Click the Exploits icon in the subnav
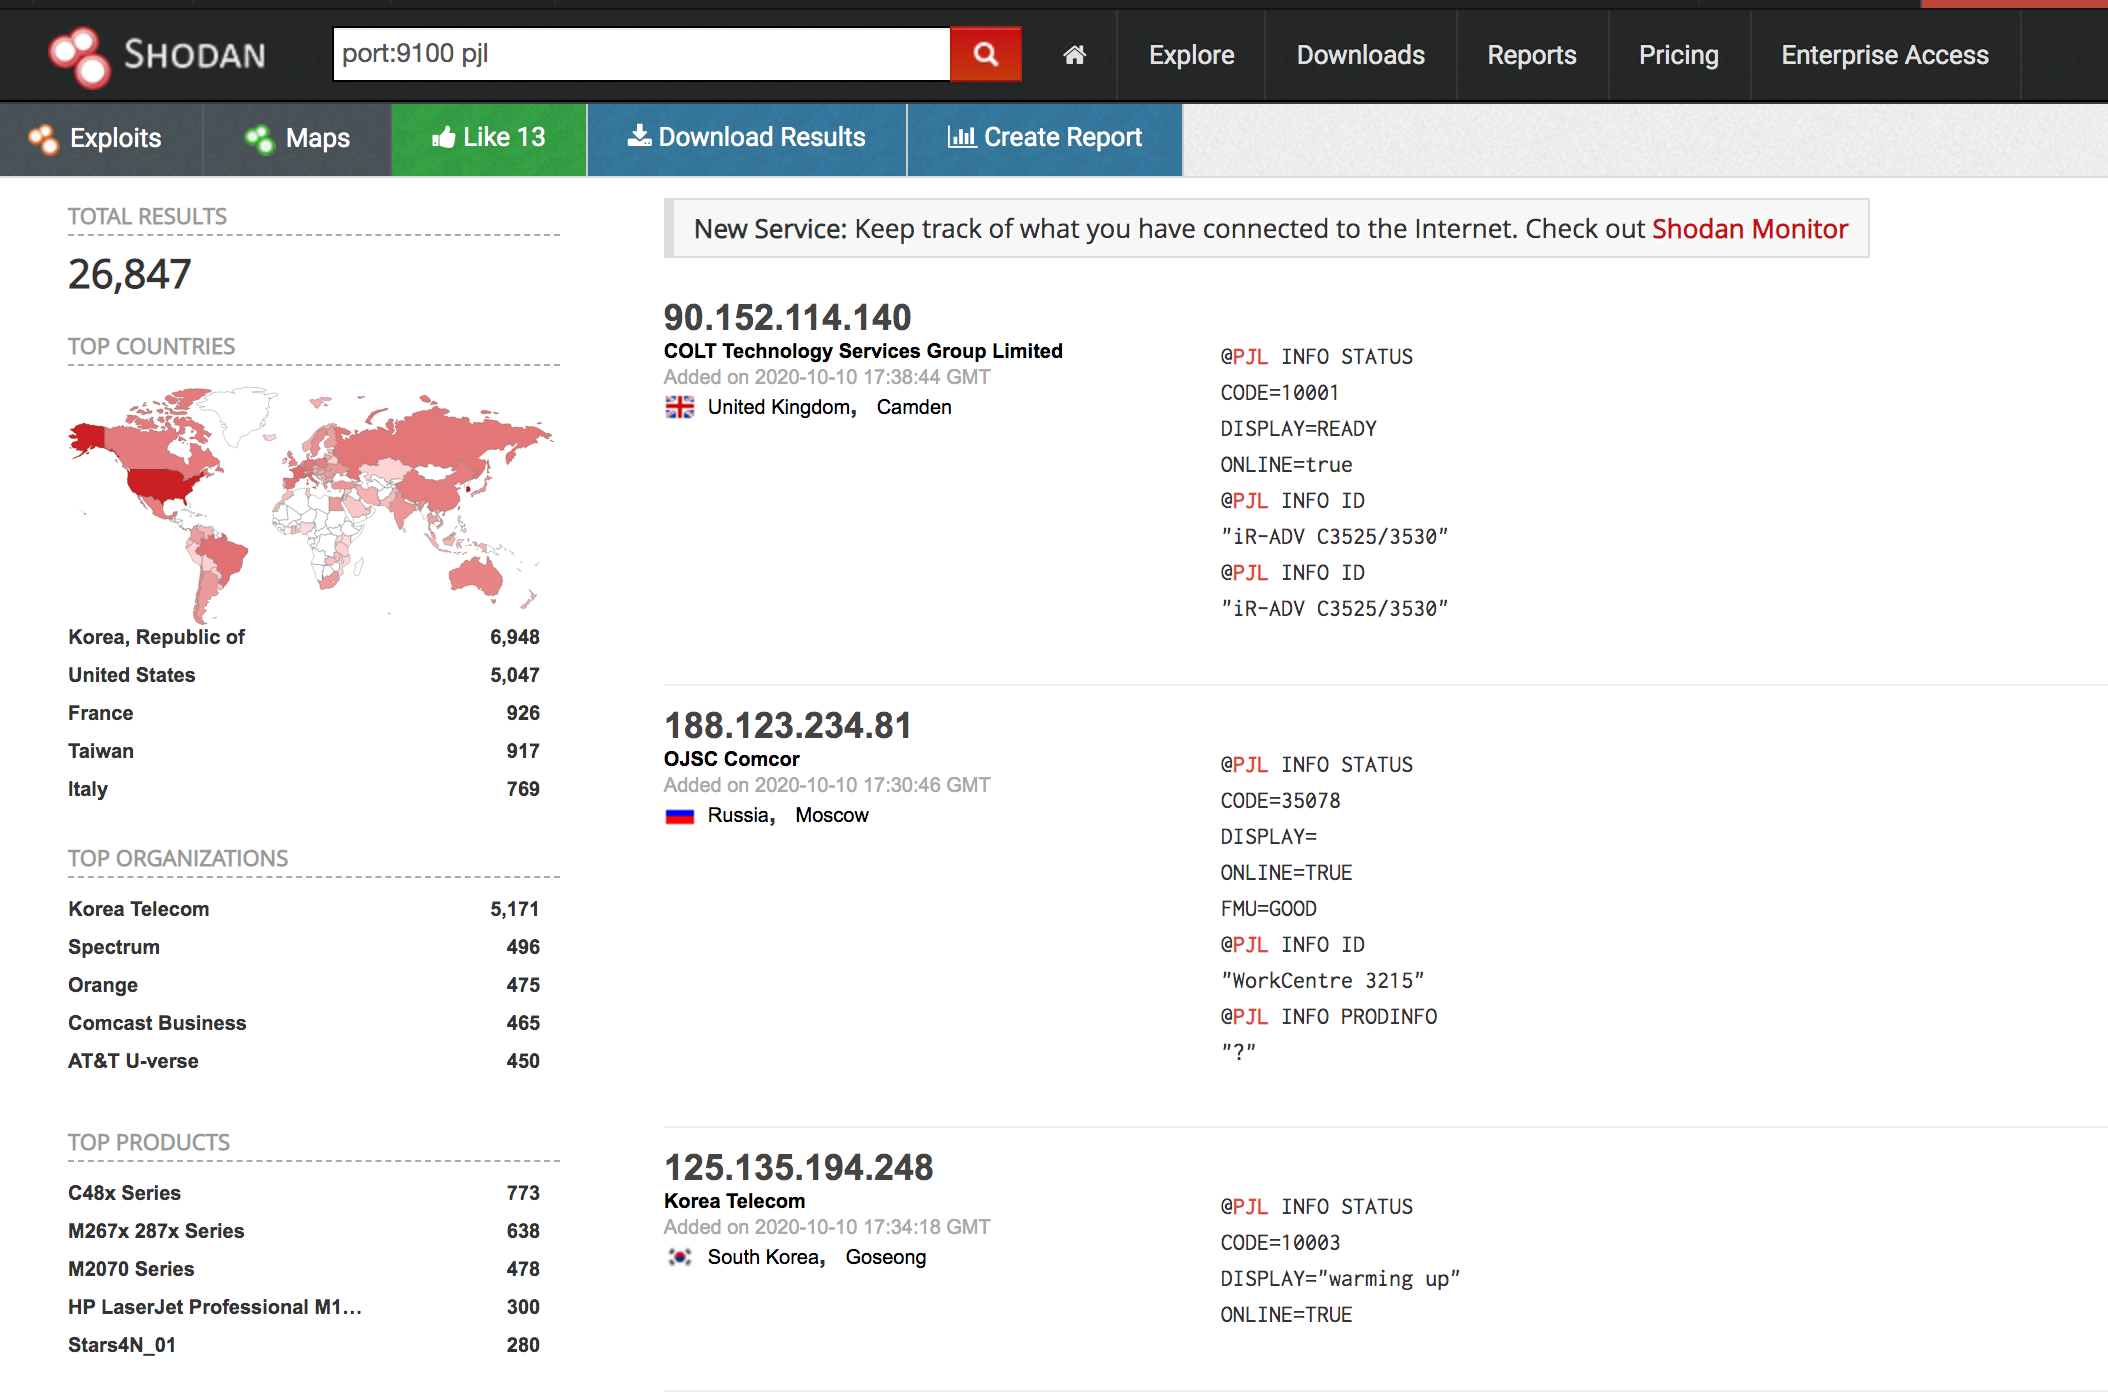The width and height of the screenshot is (2108, 1392). (x=43, y=139)
